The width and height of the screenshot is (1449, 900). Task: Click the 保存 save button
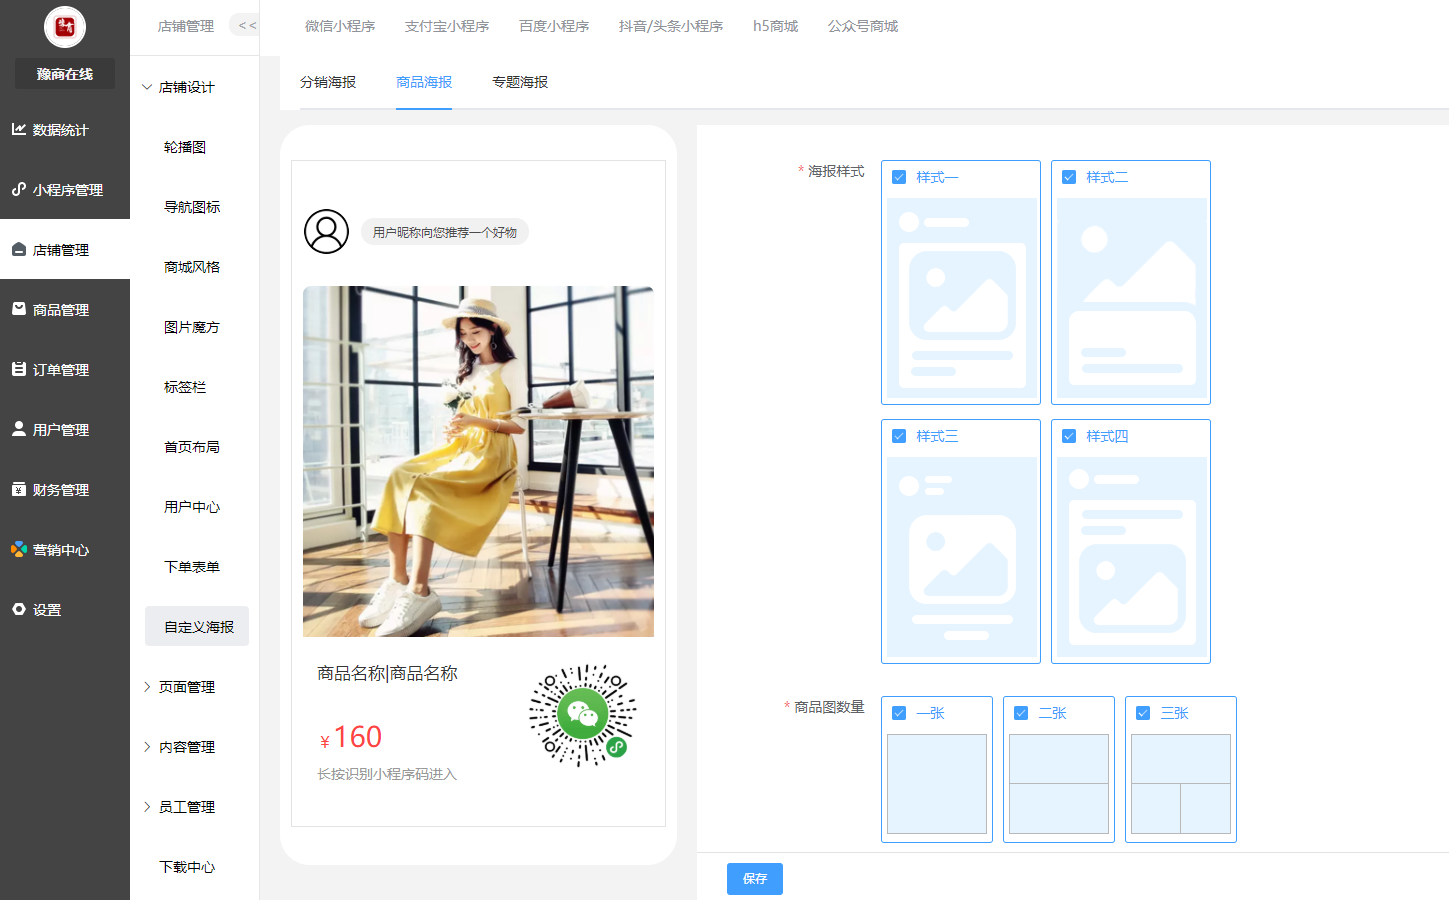(x=755, y=879)
